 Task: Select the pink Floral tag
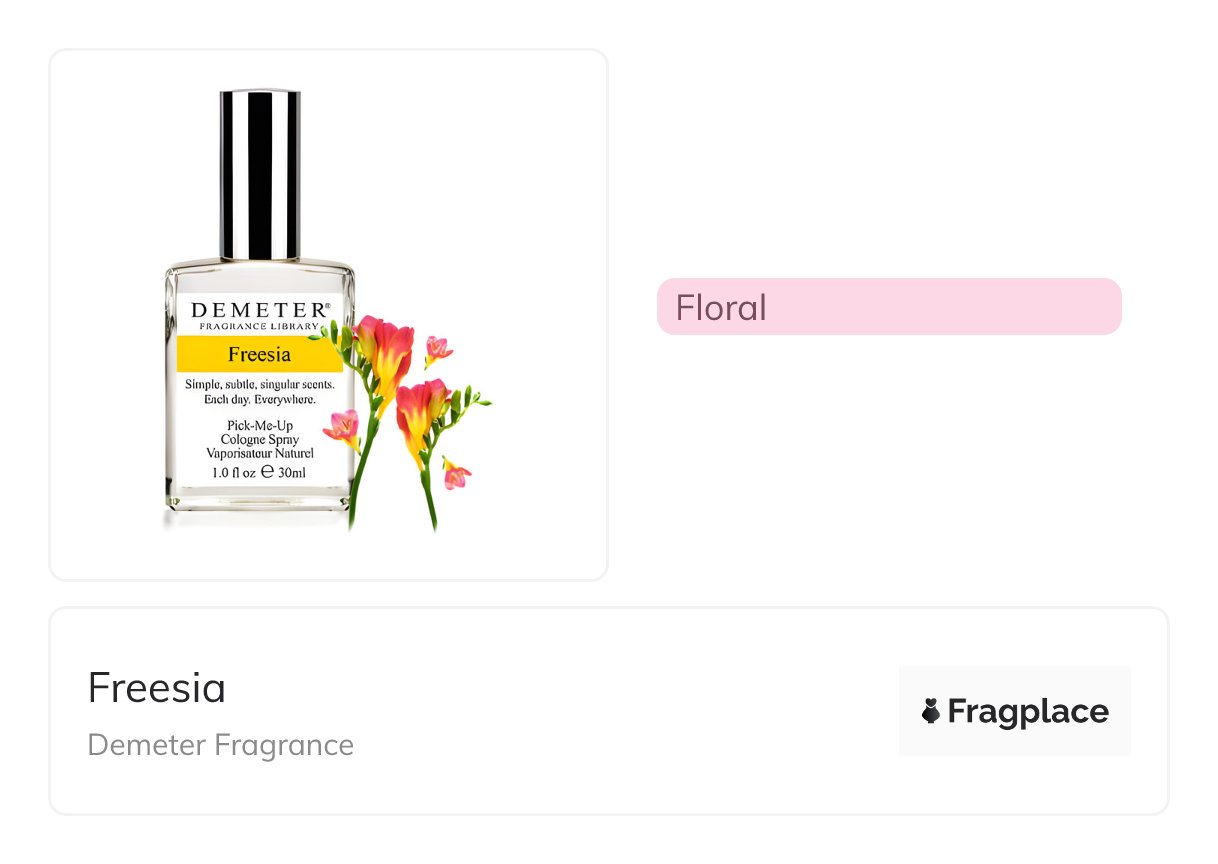point(888,306)
